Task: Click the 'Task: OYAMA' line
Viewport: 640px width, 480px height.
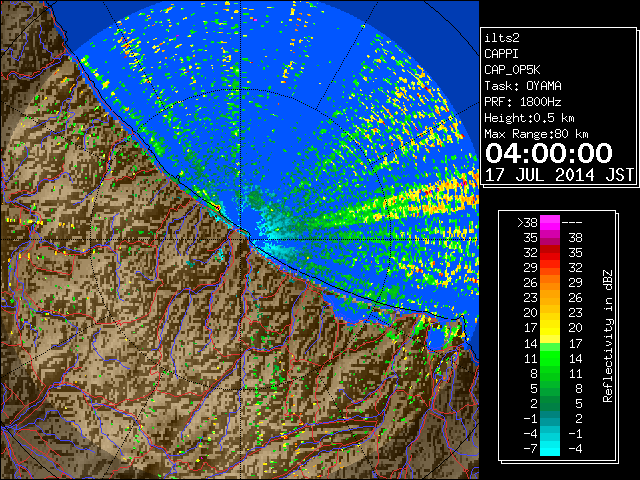Action: click(523, 86)
